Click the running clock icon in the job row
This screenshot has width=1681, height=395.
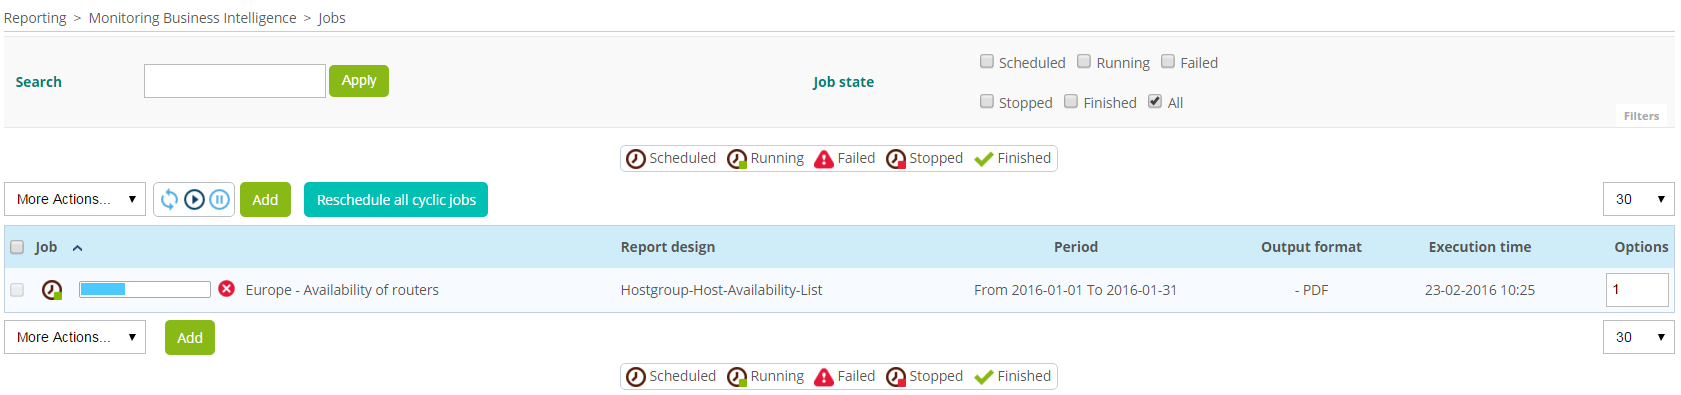(x=52, y=290)
